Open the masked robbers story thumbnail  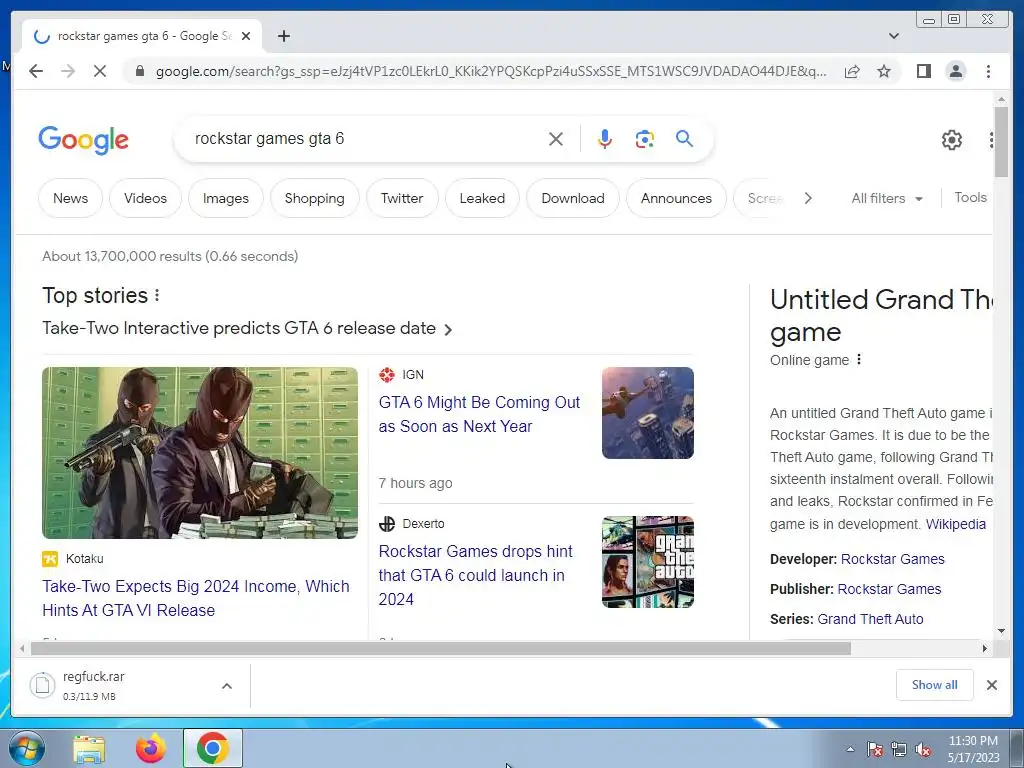coord(200,453)
